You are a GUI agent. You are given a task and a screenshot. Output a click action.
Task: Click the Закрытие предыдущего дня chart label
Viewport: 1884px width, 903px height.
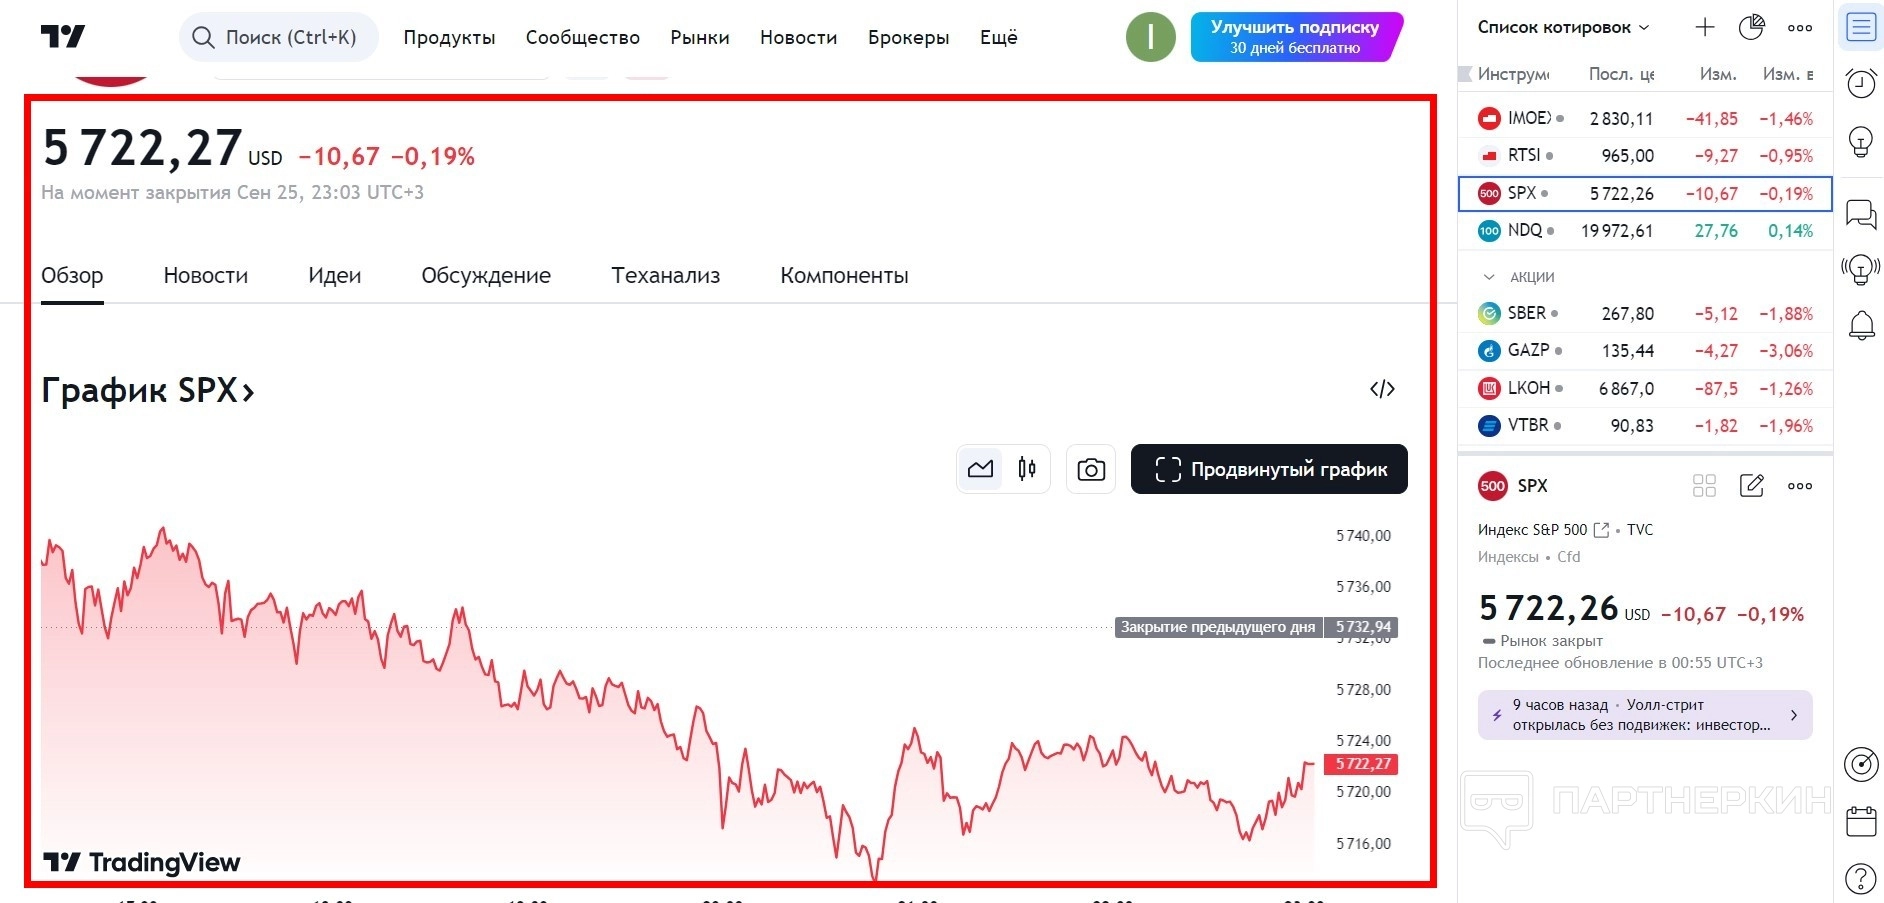(1218, 627)
